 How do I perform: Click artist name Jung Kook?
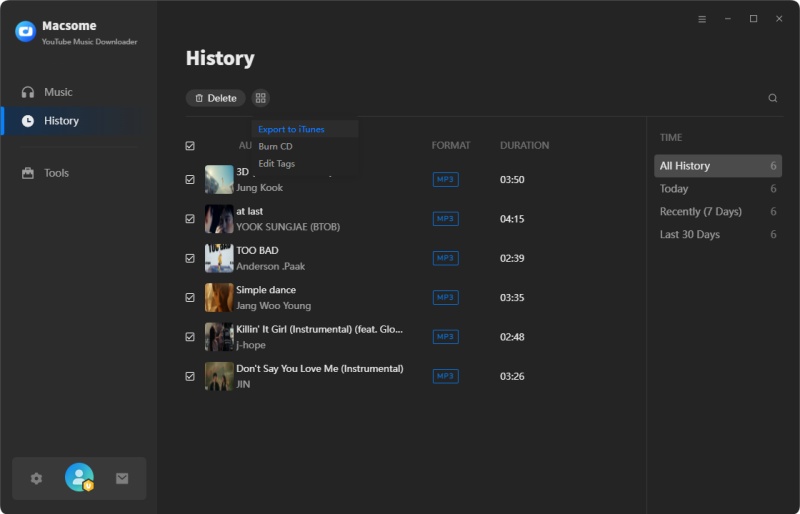point(259,188)
